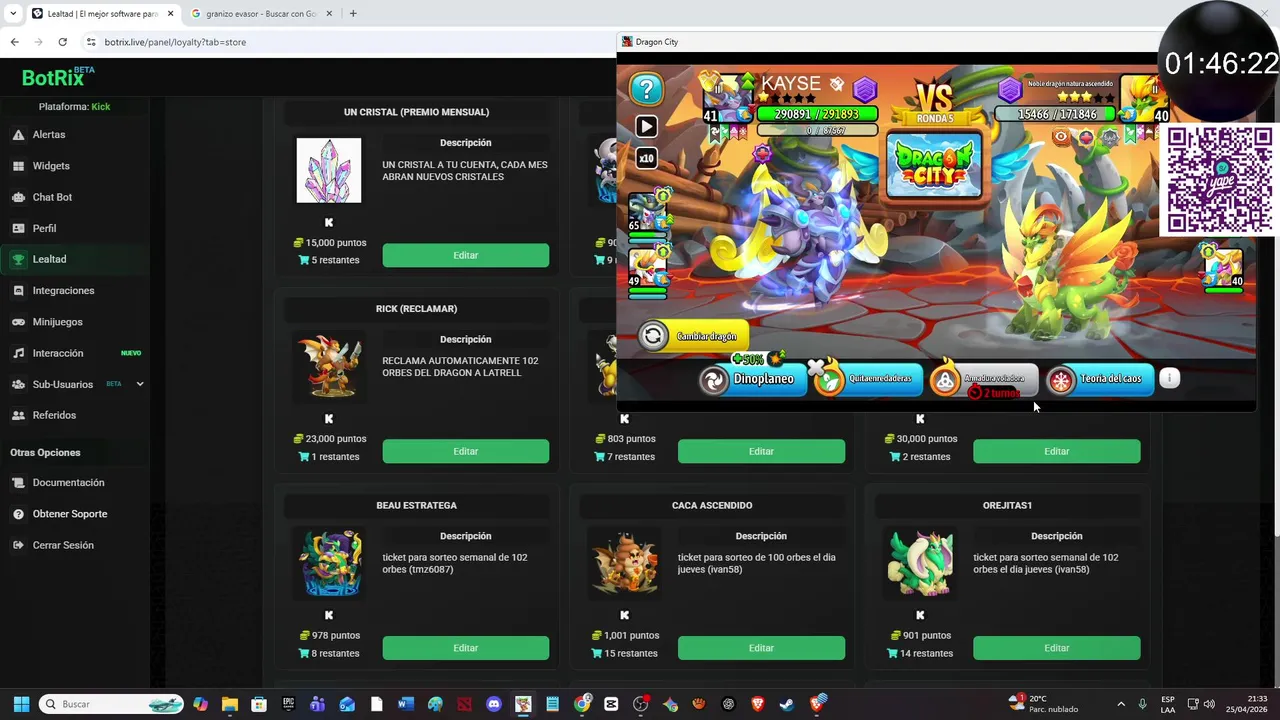Click the BEAU ESTRATEGA dragon image
1280x720 pixels.
click(329, 564)
